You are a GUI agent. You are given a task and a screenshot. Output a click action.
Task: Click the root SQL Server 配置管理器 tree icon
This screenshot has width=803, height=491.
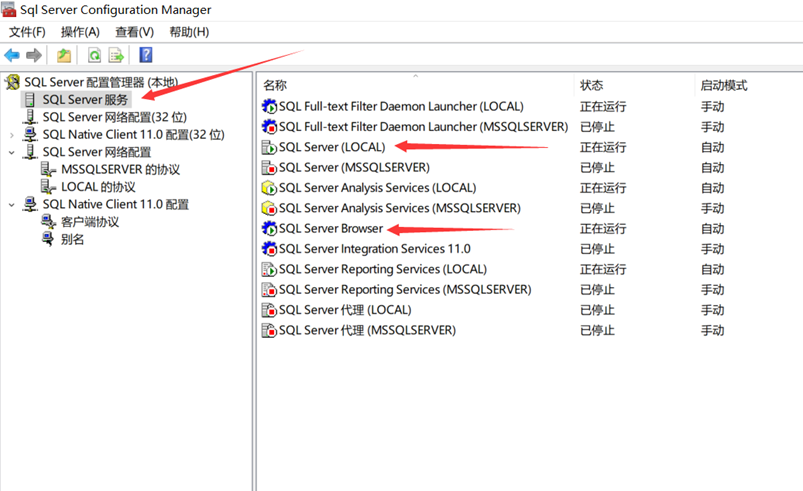[x=12, y=82]
